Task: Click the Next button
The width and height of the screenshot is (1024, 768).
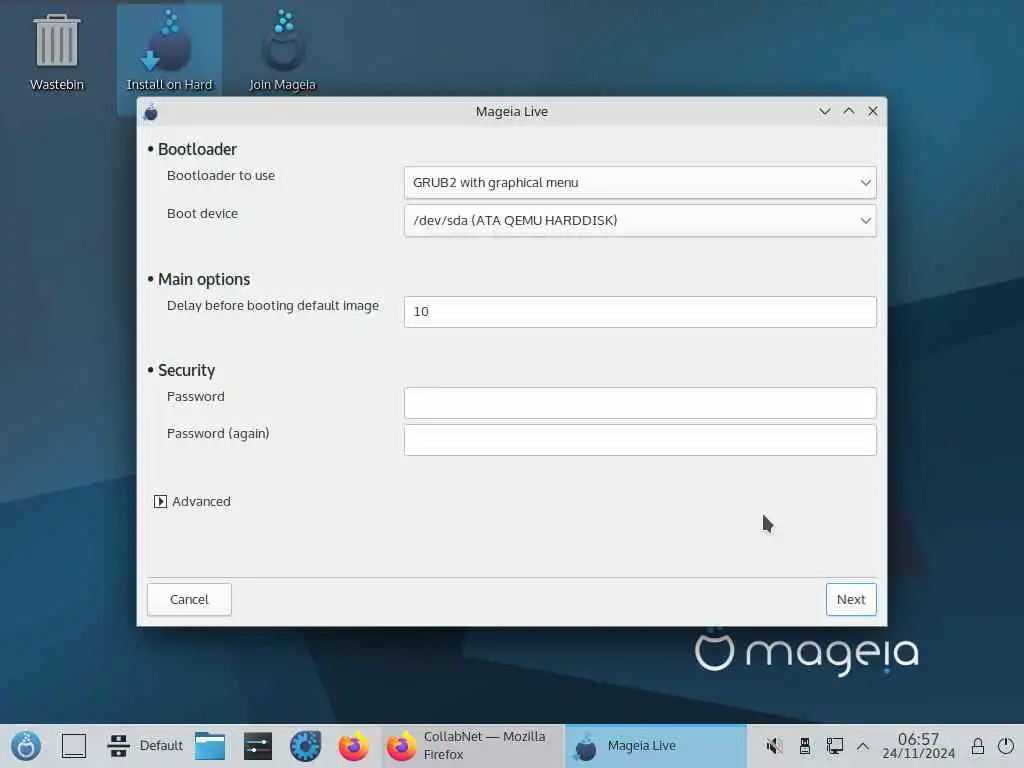Action: coord(851,600)
